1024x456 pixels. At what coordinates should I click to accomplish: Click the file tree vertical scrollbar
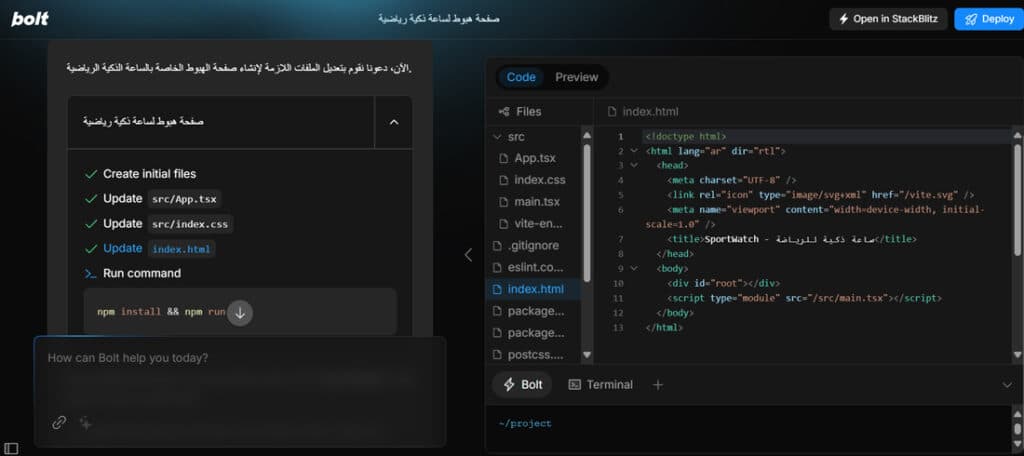pyautogui.click(x=586, y=213)
